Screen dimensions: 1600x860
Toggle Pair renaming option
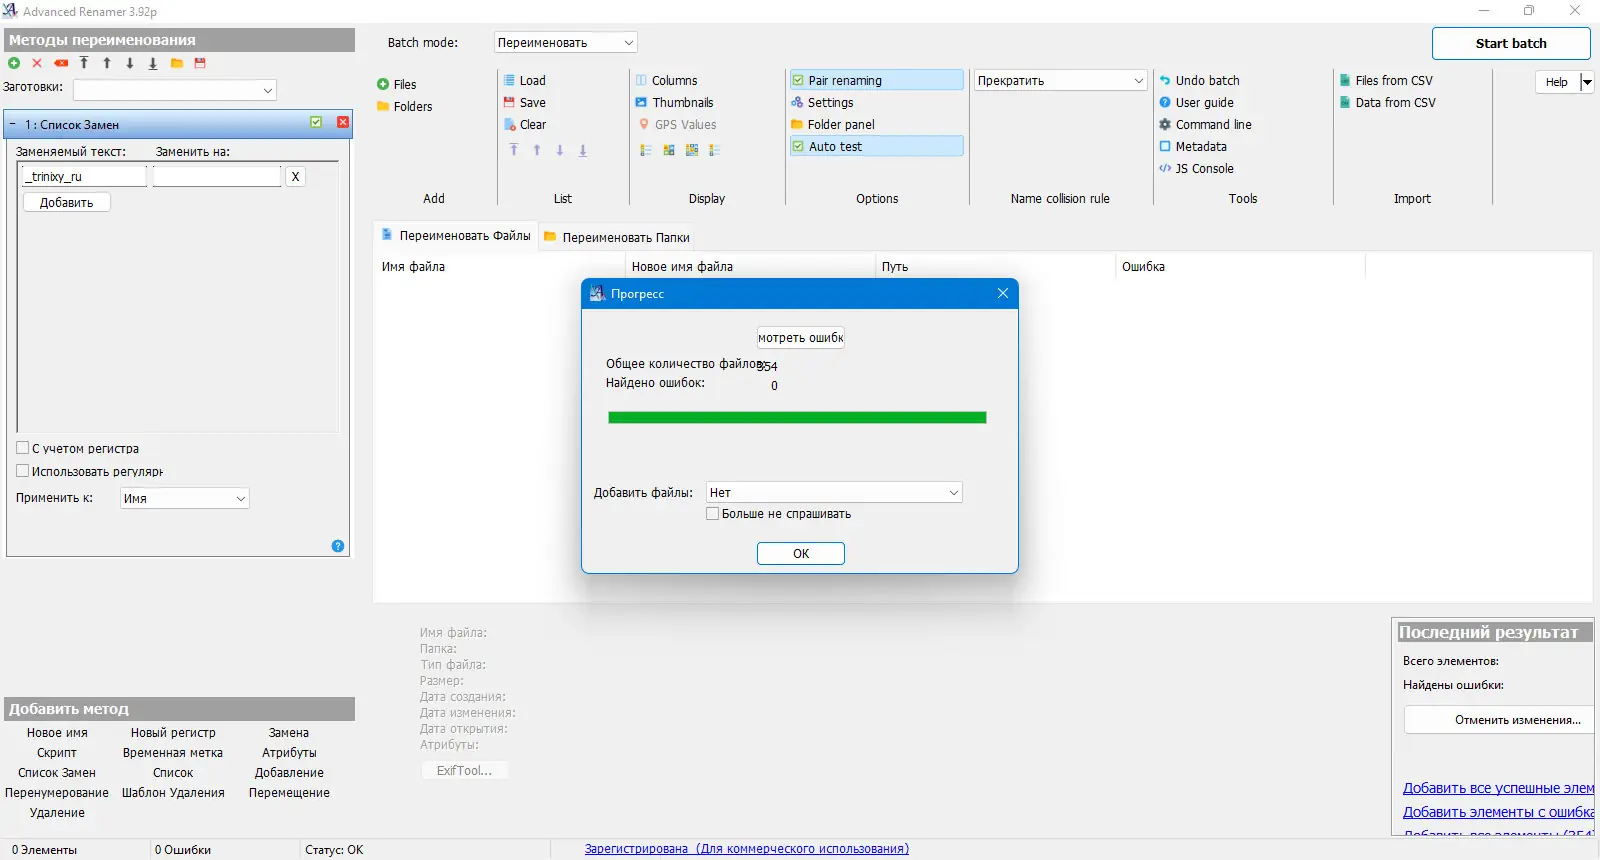pos(876,80)
